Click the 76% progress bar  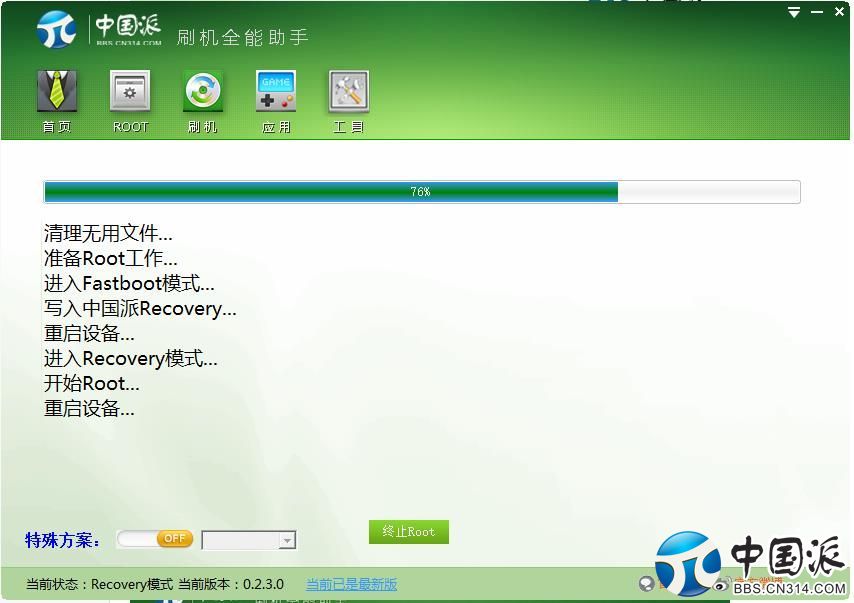422,192
